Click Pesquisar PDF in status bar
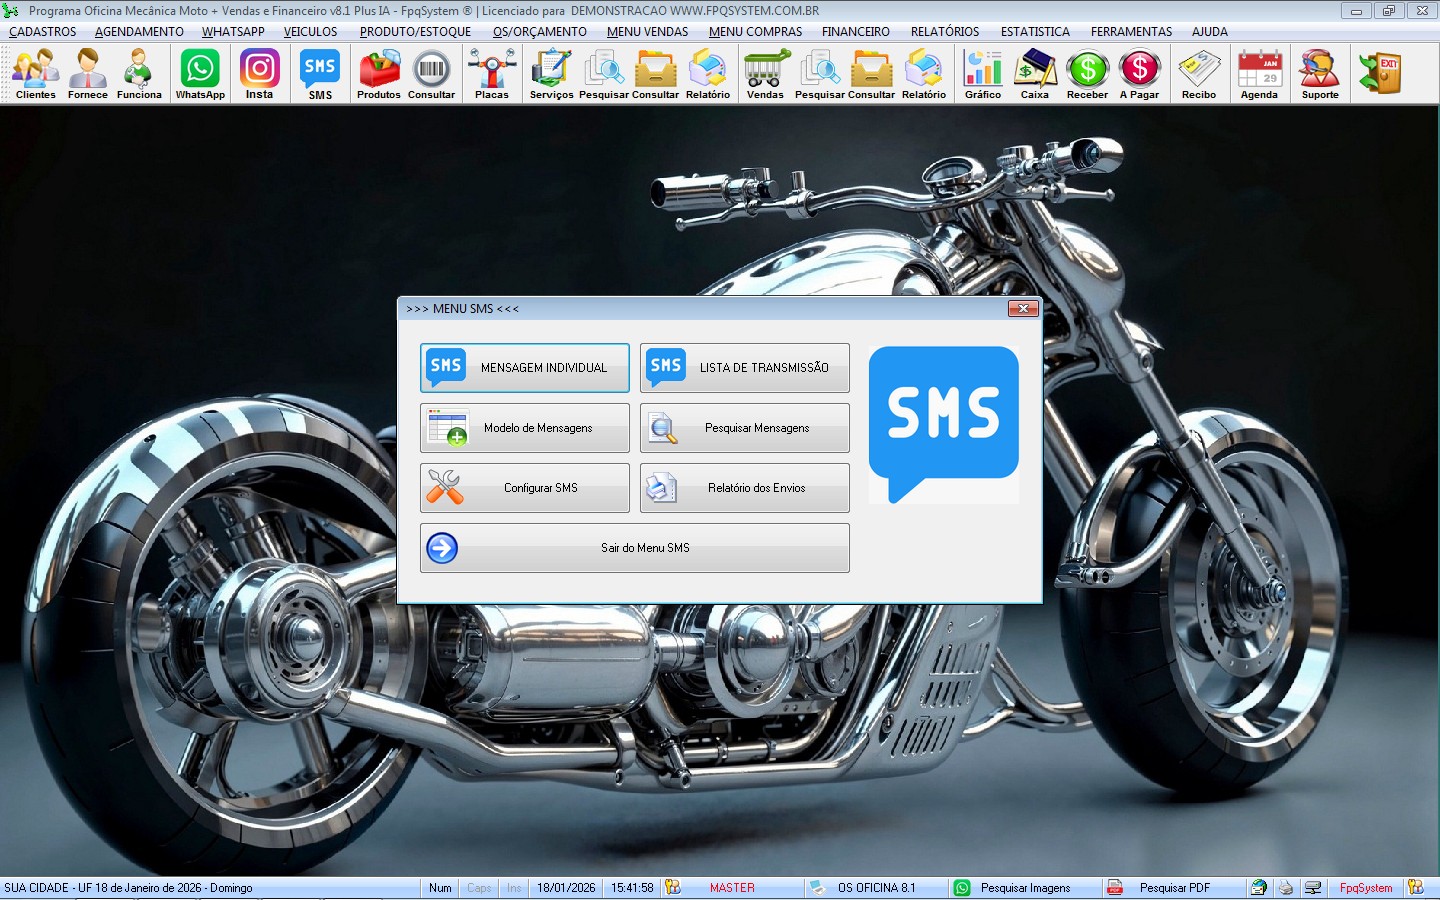This screenshot has width=1440, height=900. (1174, 888)
